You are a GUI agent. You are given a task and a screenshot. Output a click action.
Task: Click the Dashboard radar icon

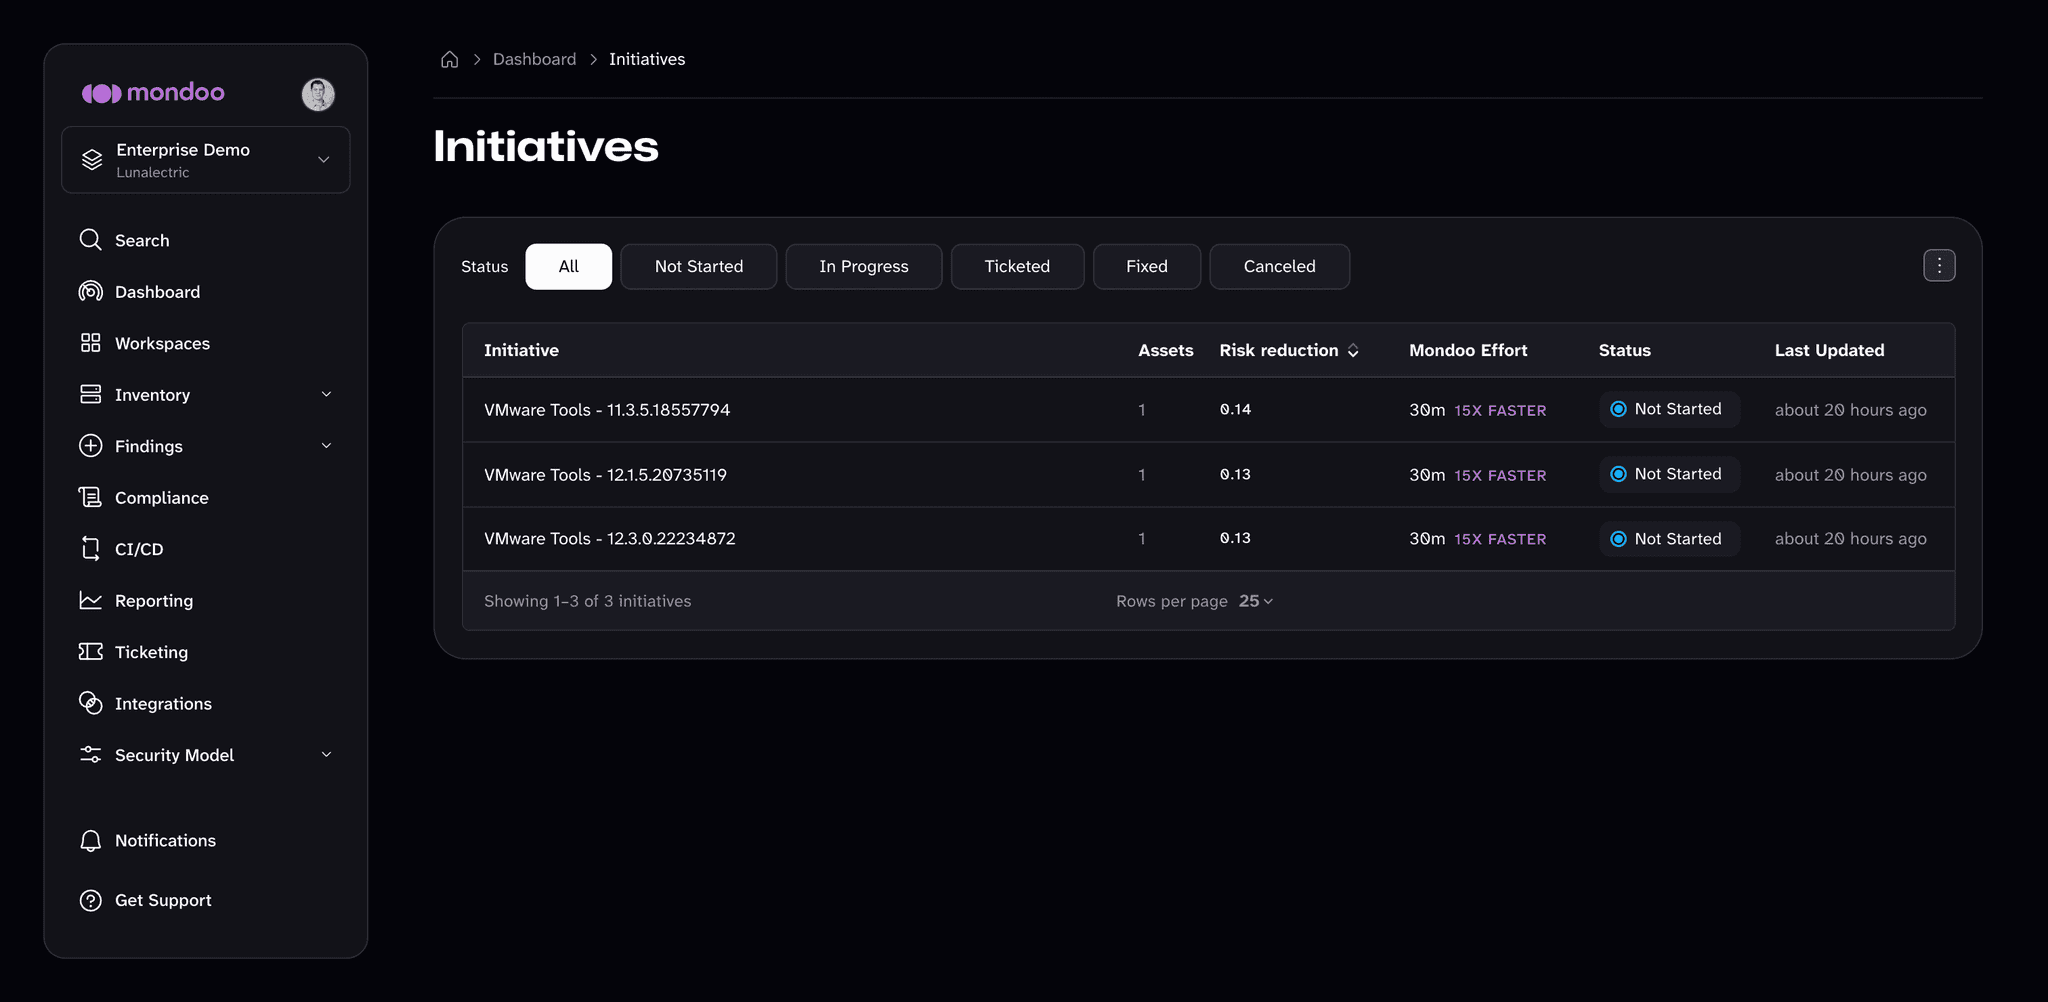(90, 291)
